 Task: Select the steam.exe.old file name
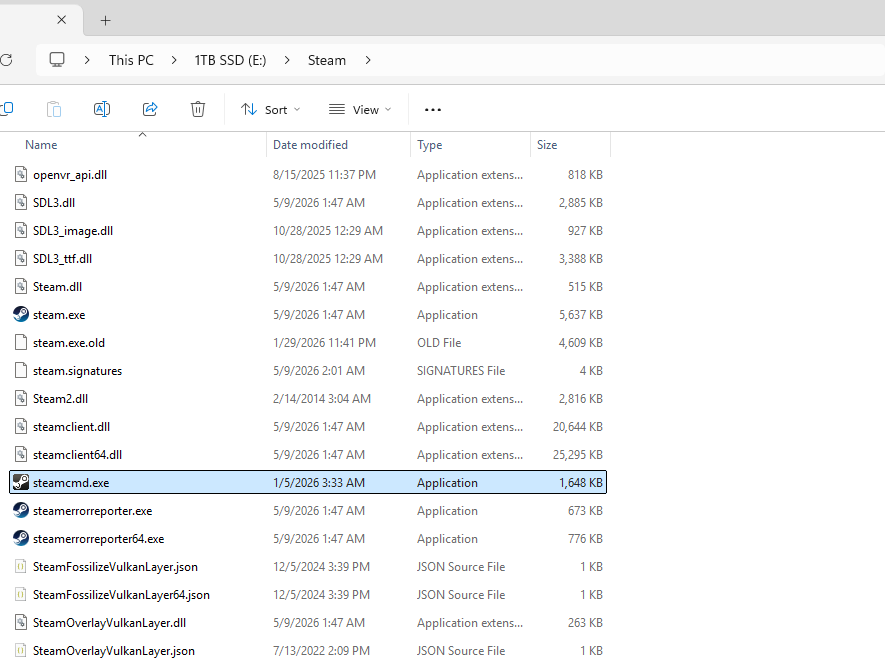pos(68,342)
